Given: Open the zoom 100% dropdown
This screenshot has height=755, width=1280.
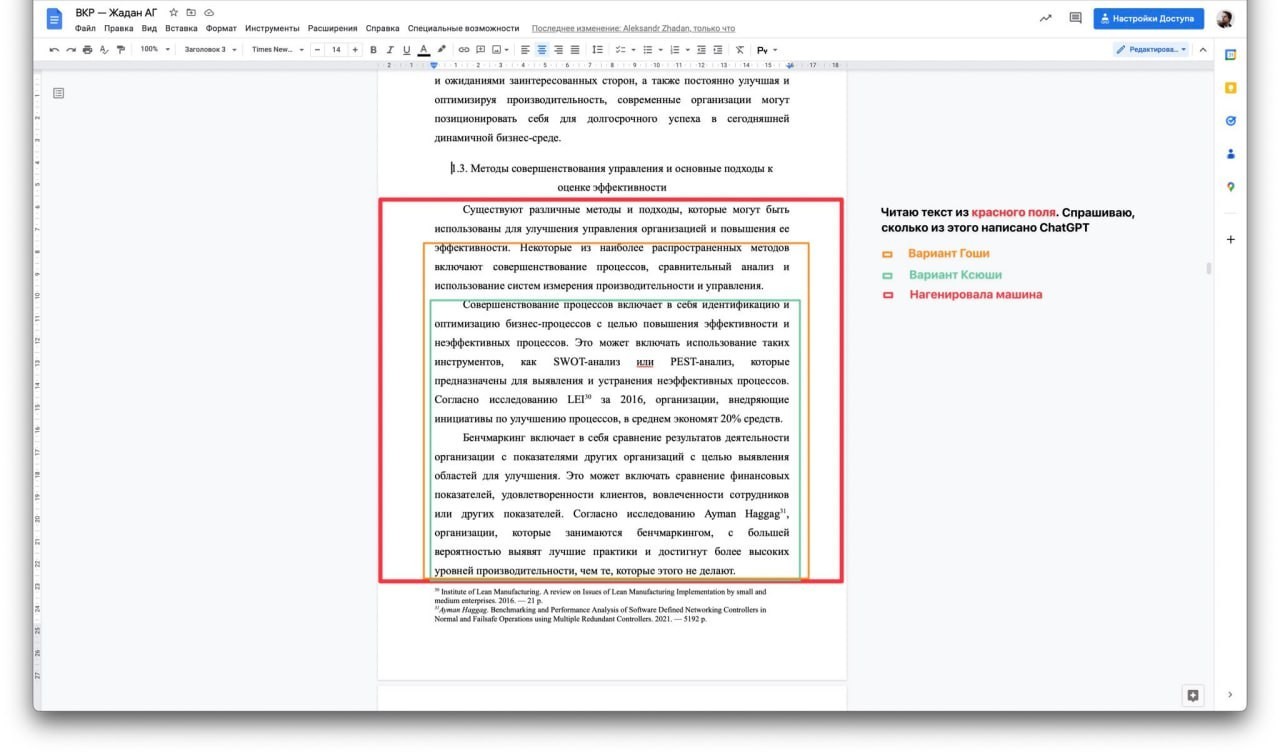Looking at the screenshot, I should click(x=154, y=50).
